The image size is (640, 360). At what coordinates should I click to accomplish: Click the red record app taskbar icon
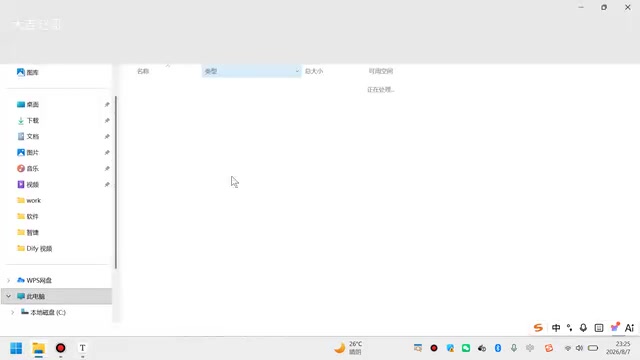[60, 348]
